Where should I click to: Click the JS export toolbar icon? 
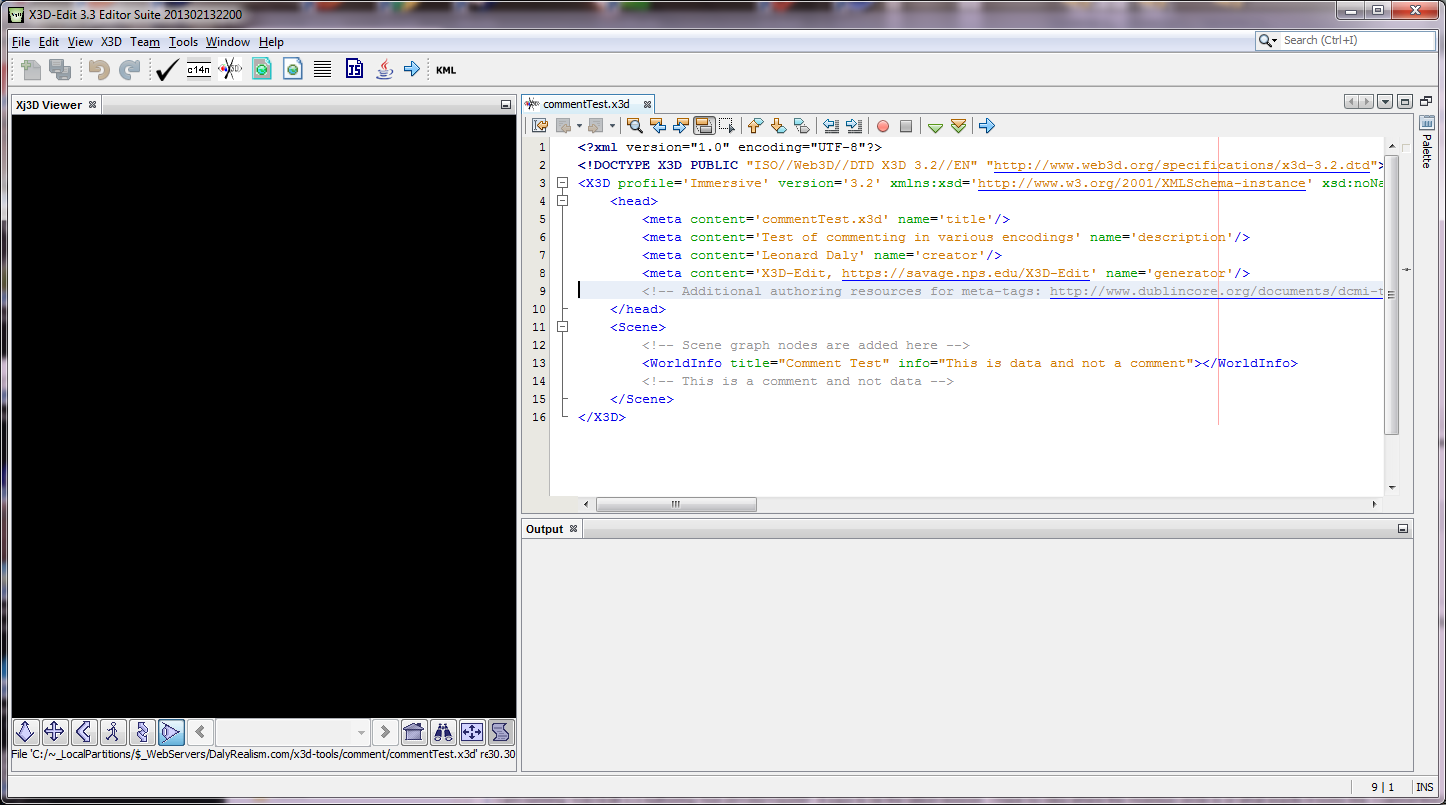[354, 70]
